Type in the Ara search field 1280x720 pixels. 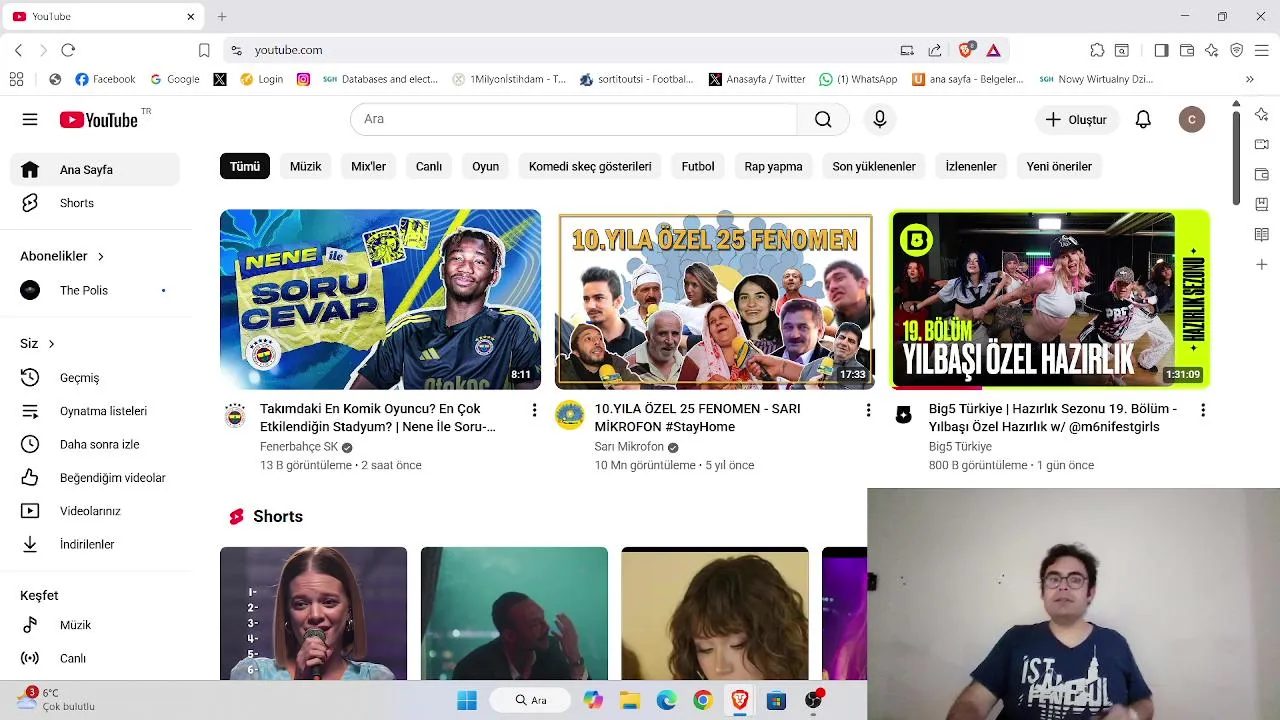[x=574, y=119]
